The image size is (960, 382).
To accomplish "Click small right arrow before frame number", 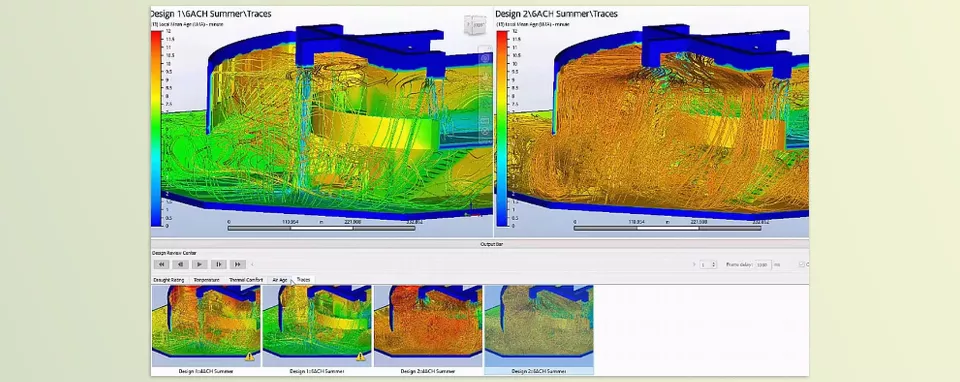I will tap(694, 264).
